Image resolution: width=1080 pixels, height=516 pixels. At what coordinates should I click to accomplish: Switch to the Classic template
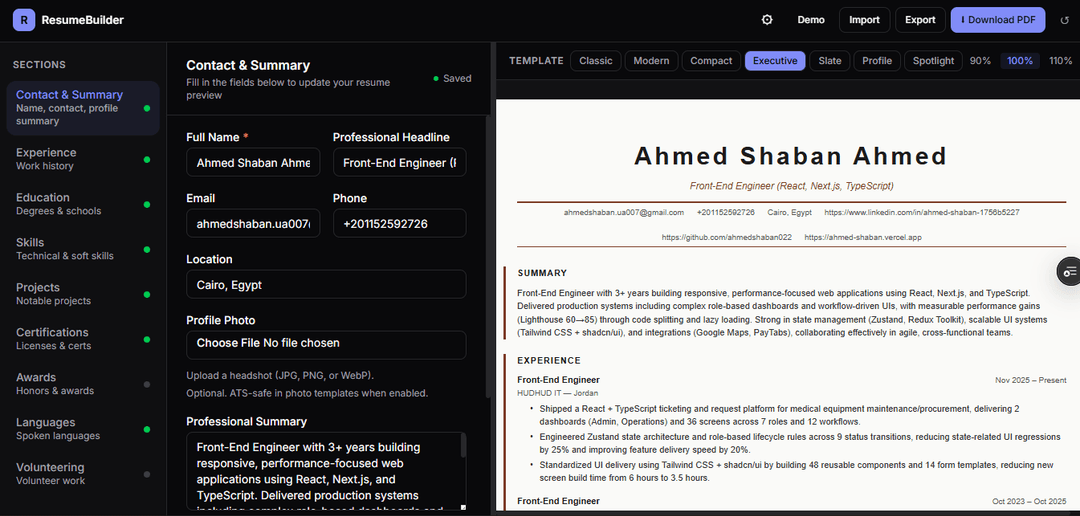596,61
